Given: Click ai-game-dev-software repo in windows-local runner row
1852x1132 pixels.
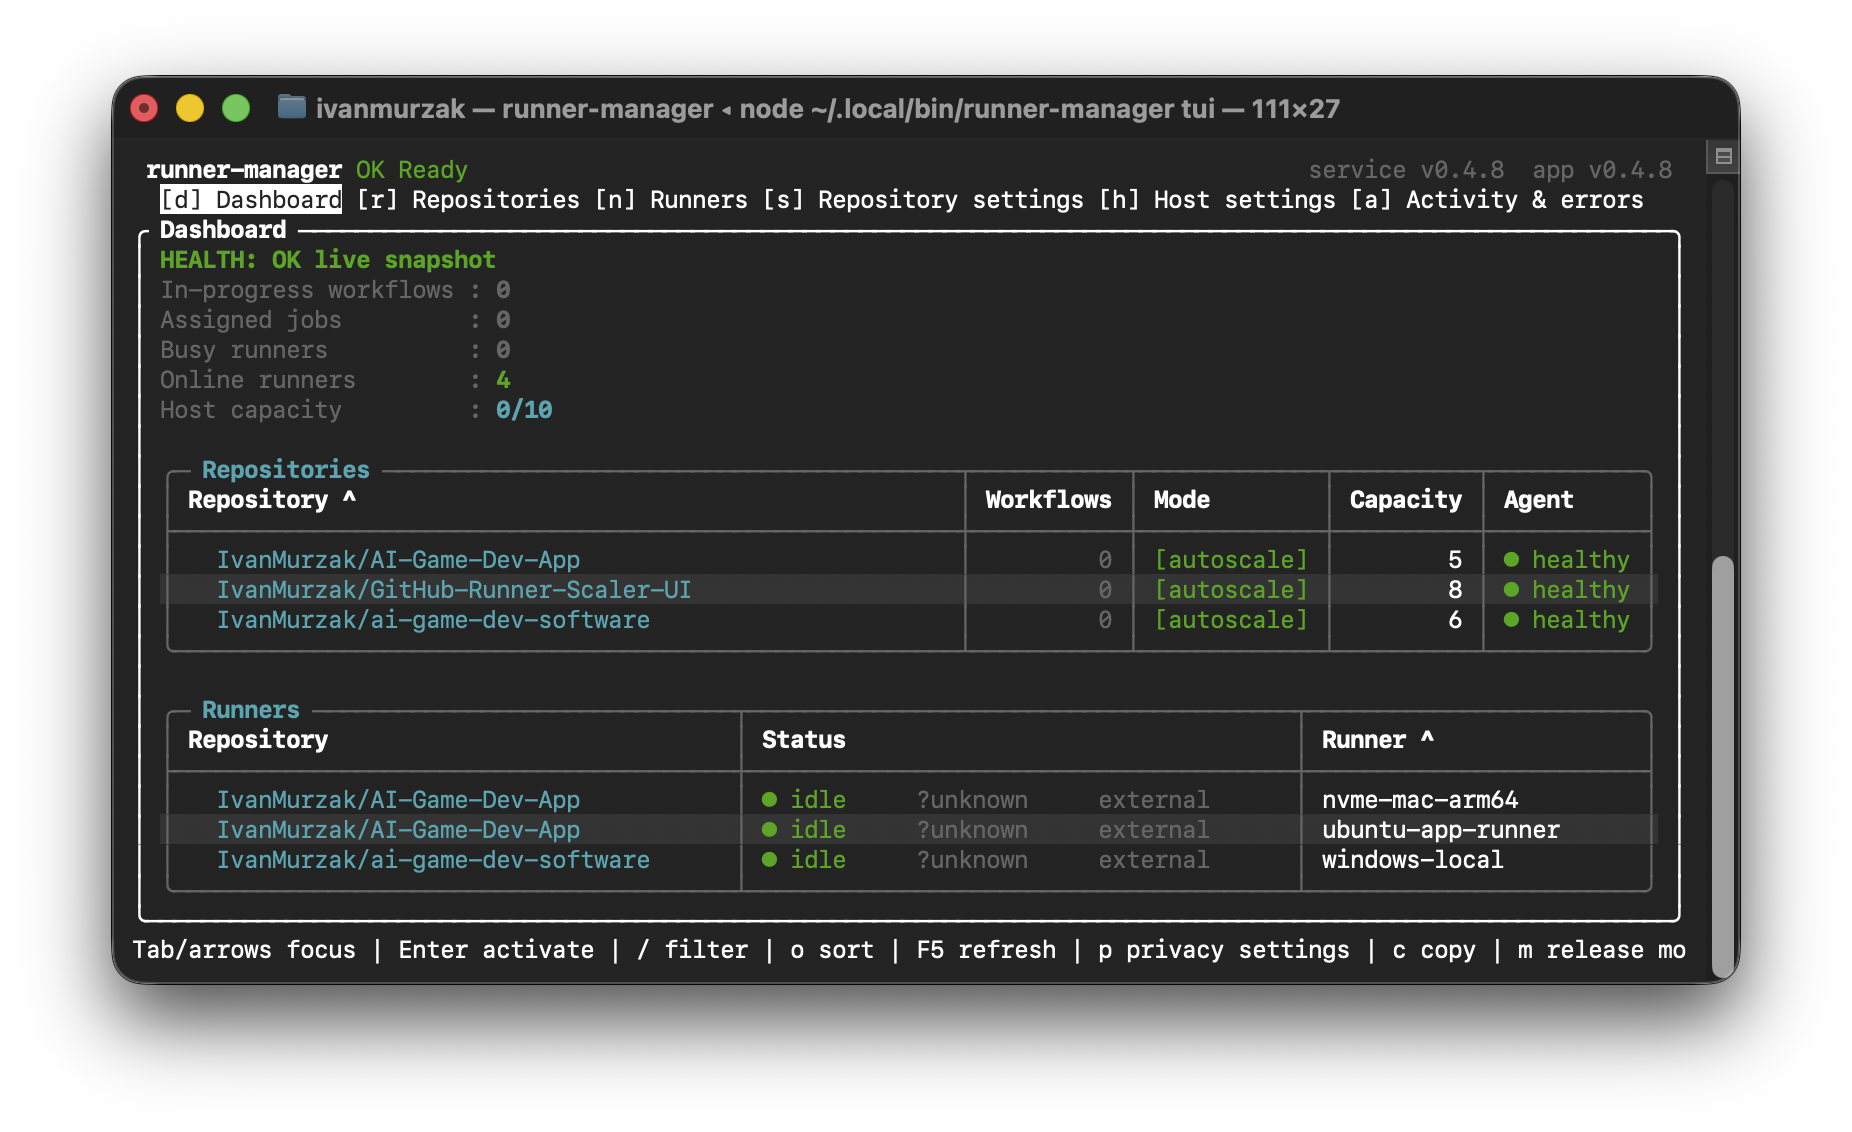Looking at the screenshot, I should [433, 859].
